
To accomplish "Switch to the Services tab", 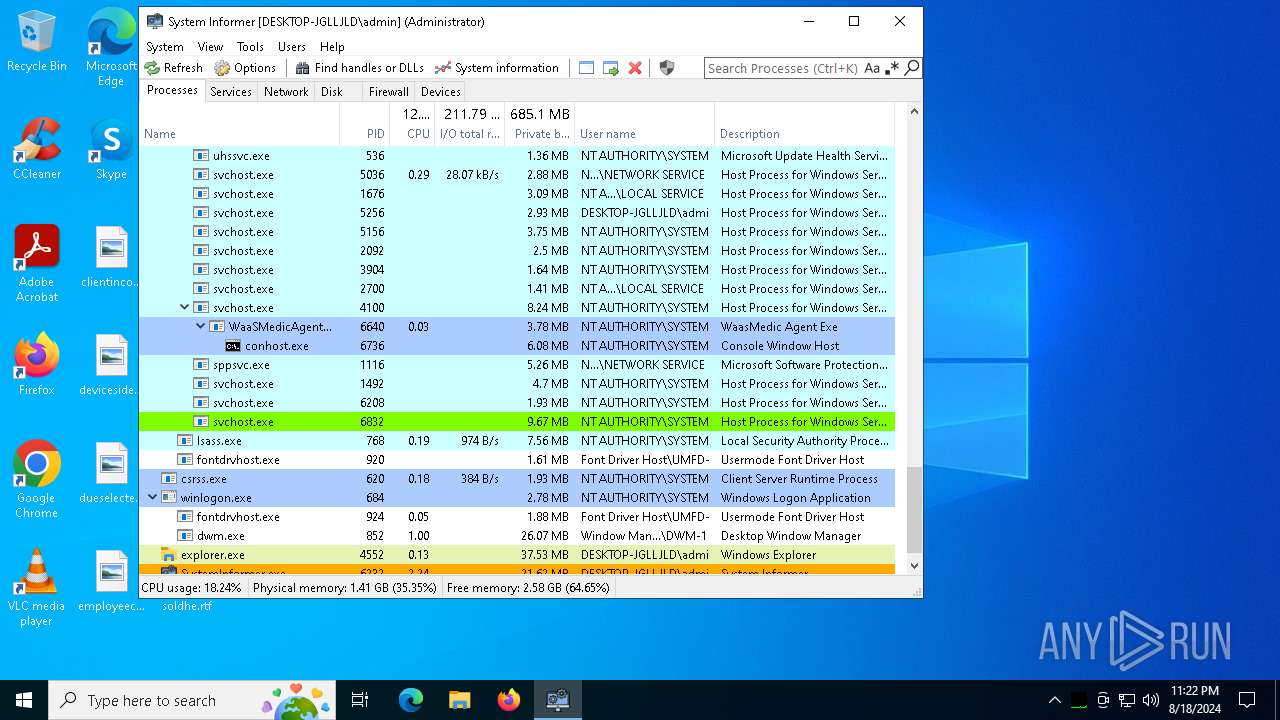I will pyautogui.click(x=231, y=91).
